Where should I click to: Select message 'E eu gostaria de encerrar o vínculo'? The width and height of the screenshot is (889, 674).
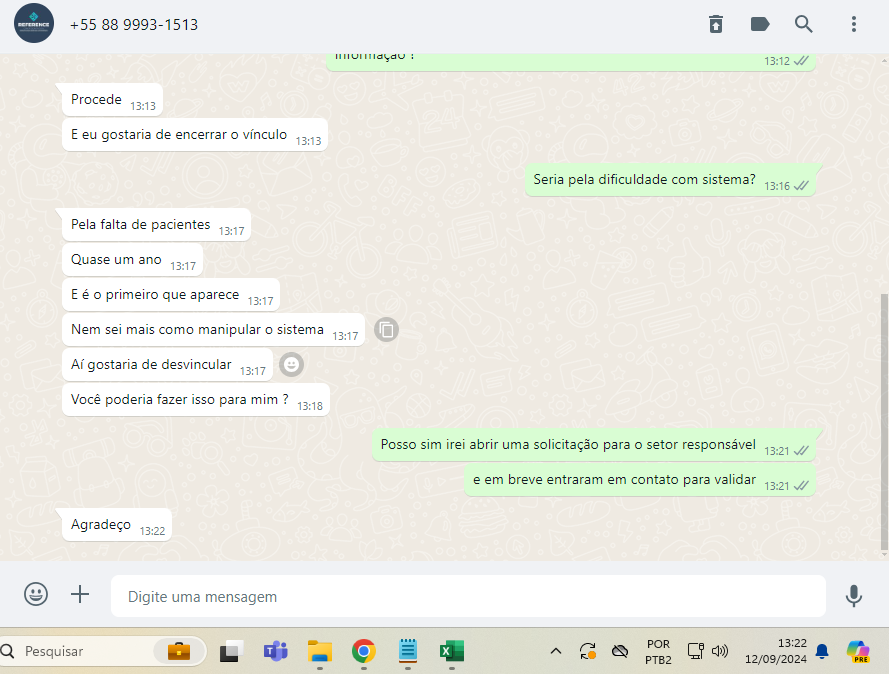pyautogui.click(x=195, y=135)
